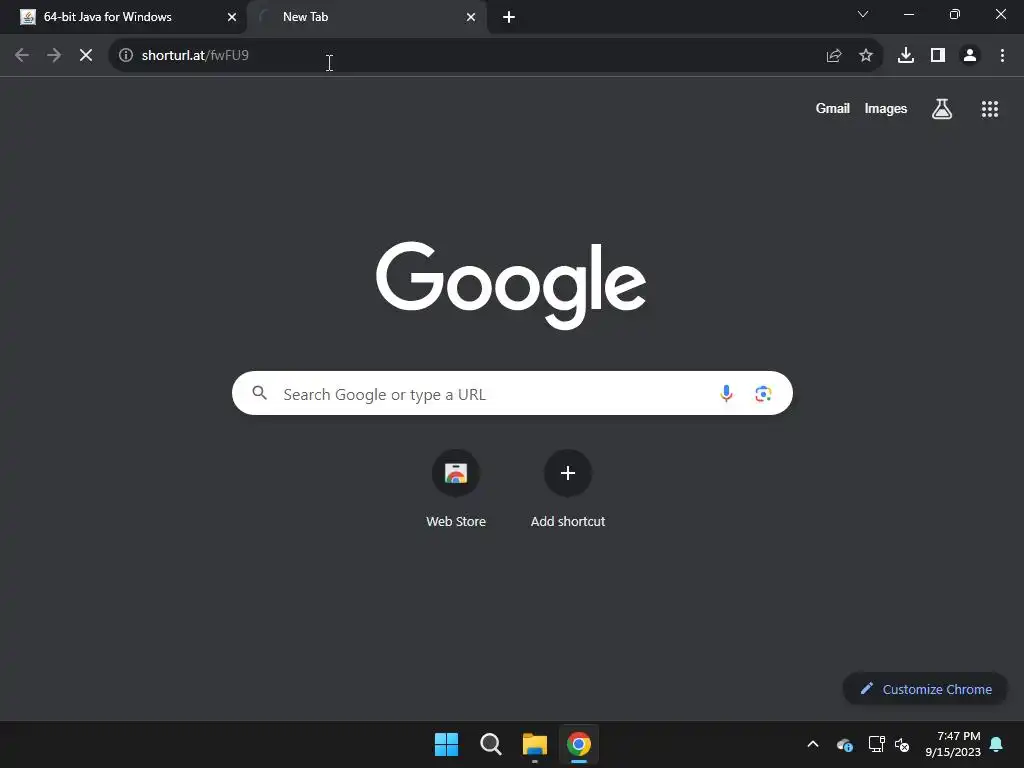Click the shorturl.at address bar text
The image size is (1024, 768).
tap(195, 56)
